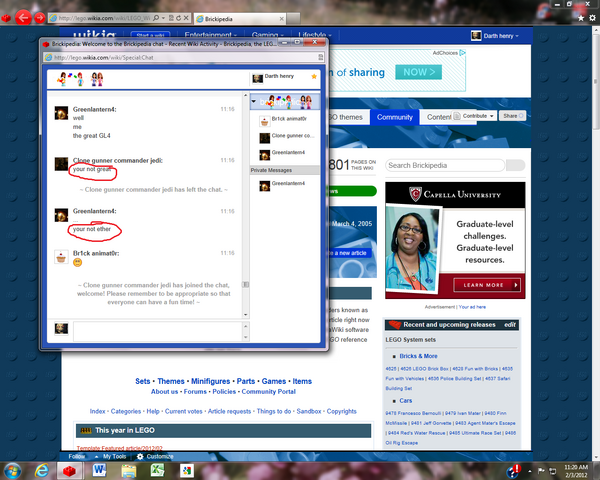The height and width of the screenshot is (480, 600).
Task: Click the chat message input box
Action: pos(158,331)
